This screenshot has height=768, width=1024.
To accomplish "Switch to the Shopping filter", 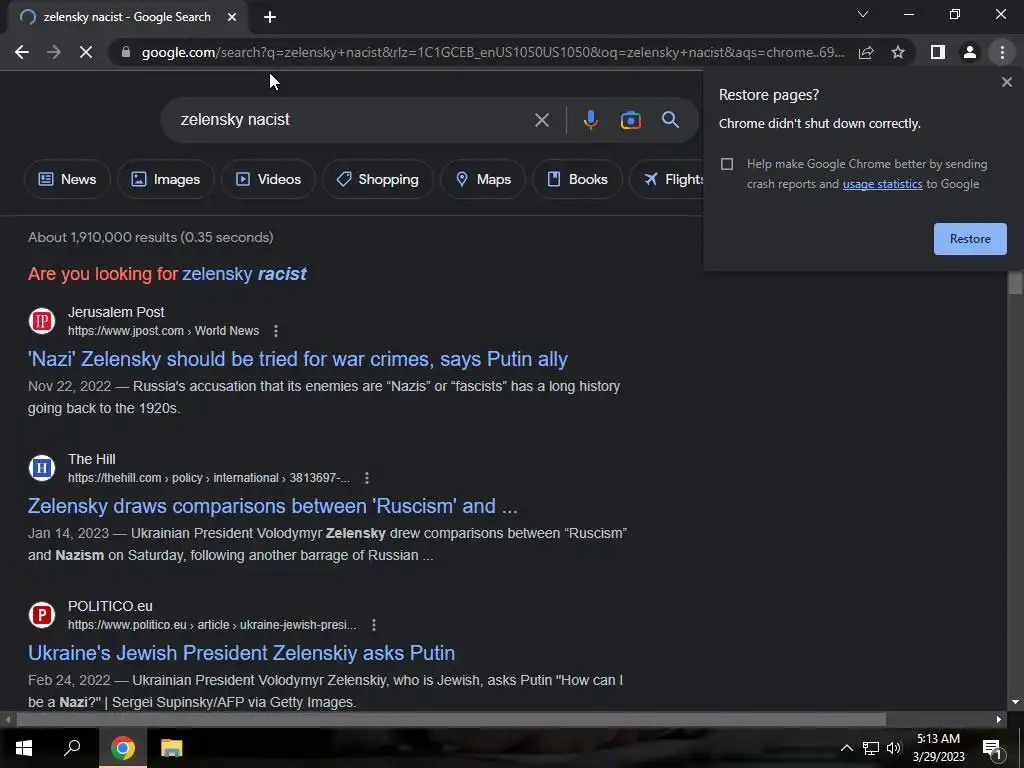I will [377, 179].
